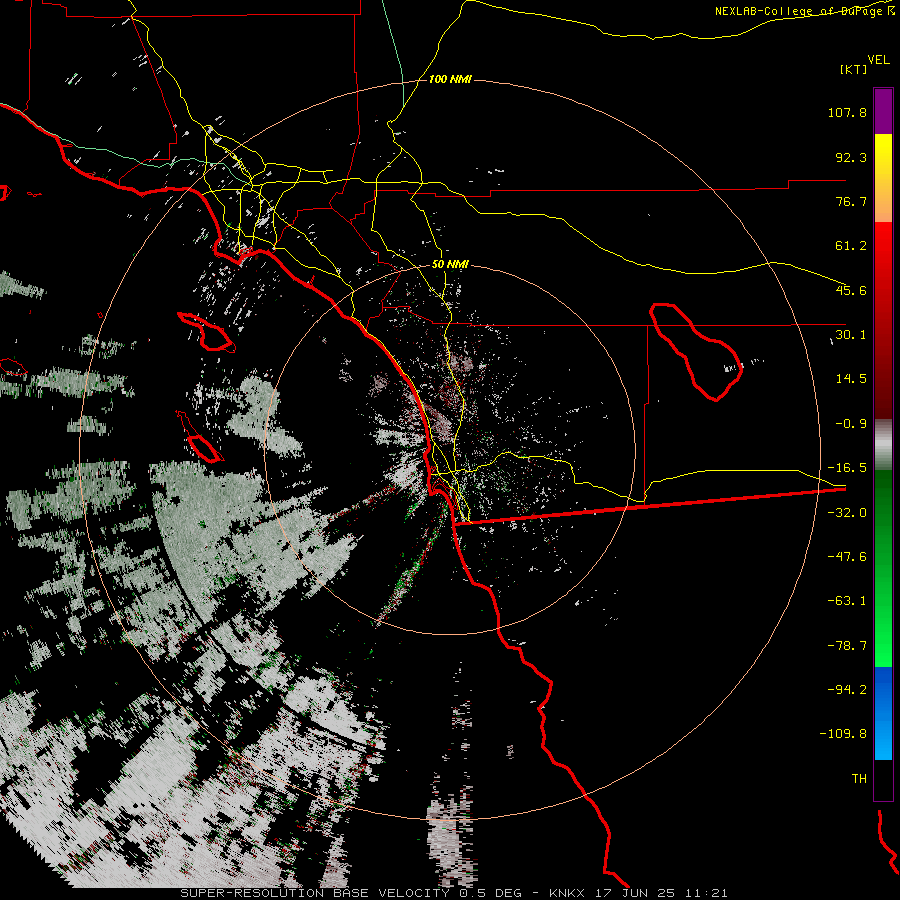
Task: Click the 30.1 velocity scale value
Action: 851,335
